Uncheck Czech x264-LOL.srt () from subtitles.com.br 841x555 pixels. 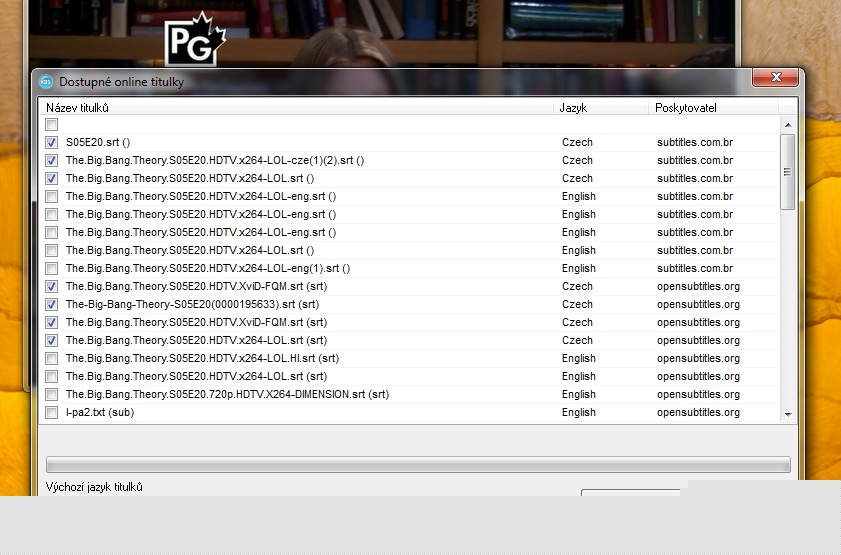point(51,179)
